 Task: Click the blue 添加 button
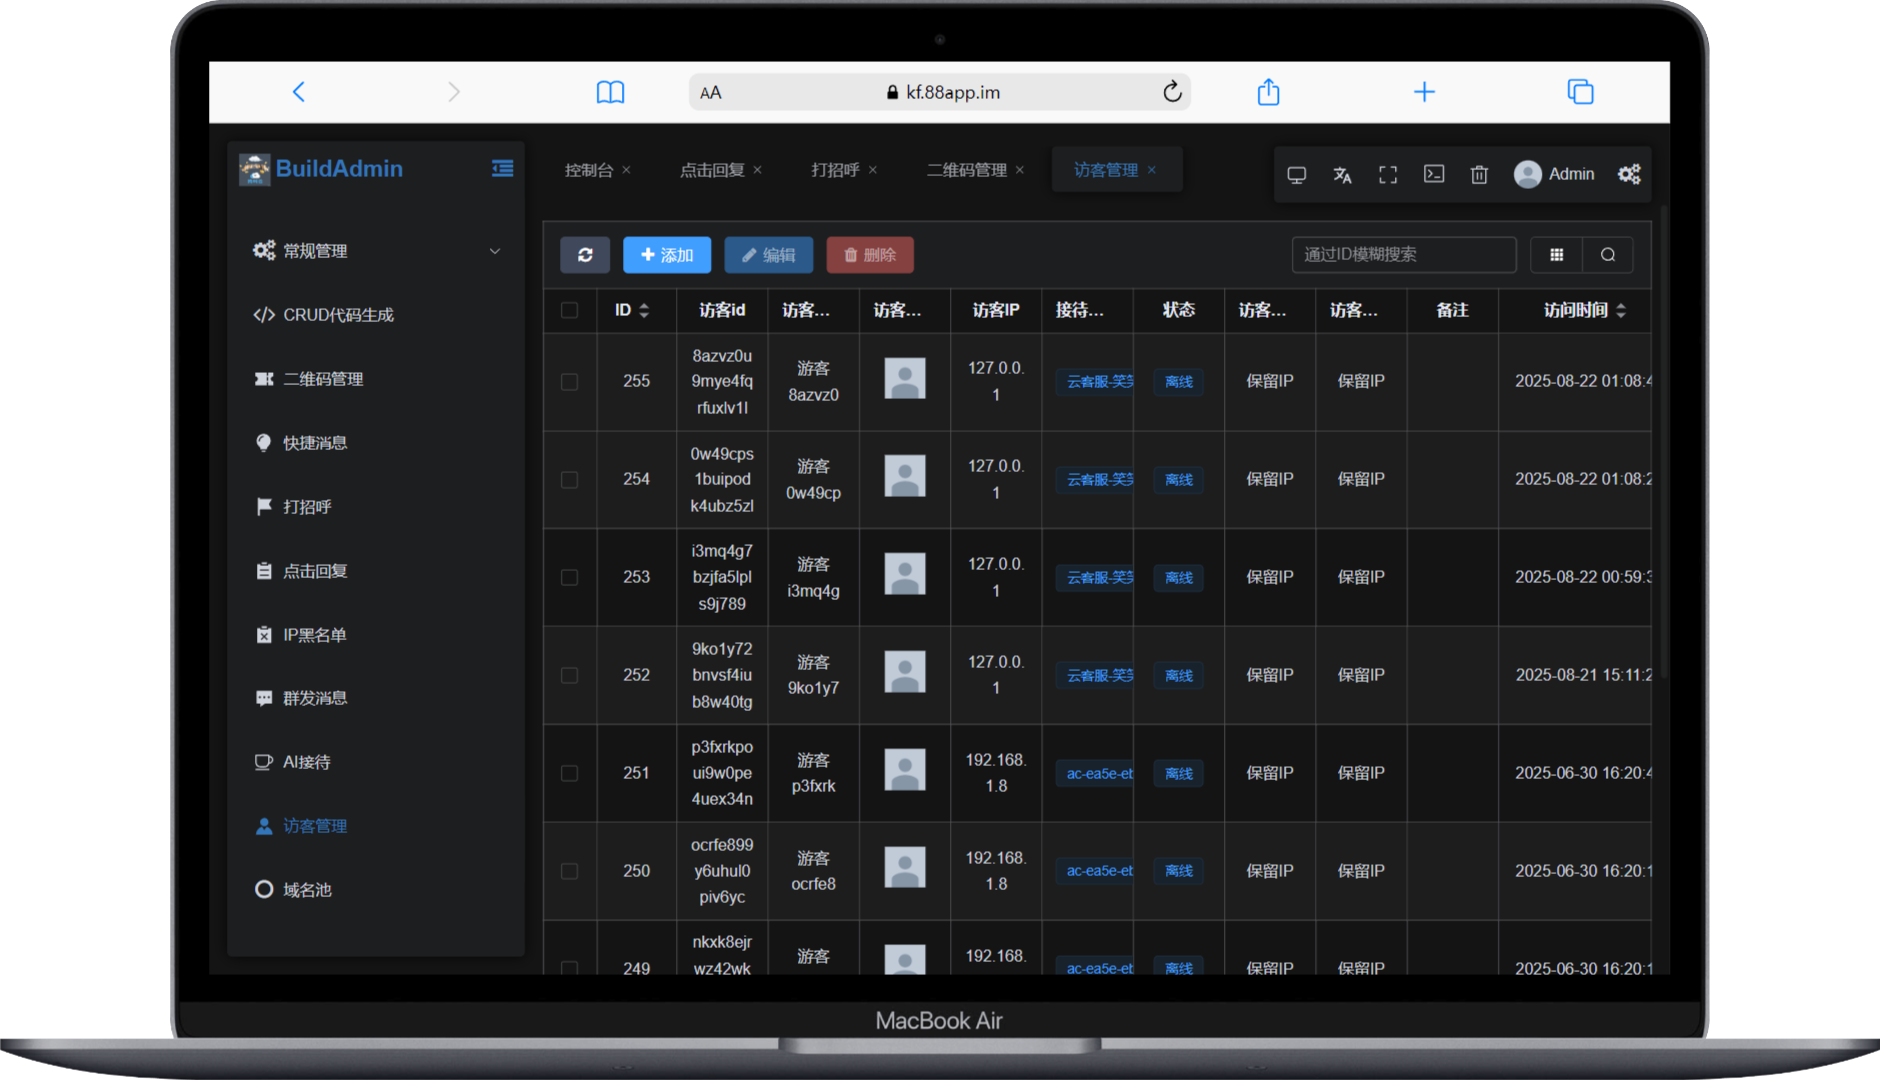[x=667, y=255]
